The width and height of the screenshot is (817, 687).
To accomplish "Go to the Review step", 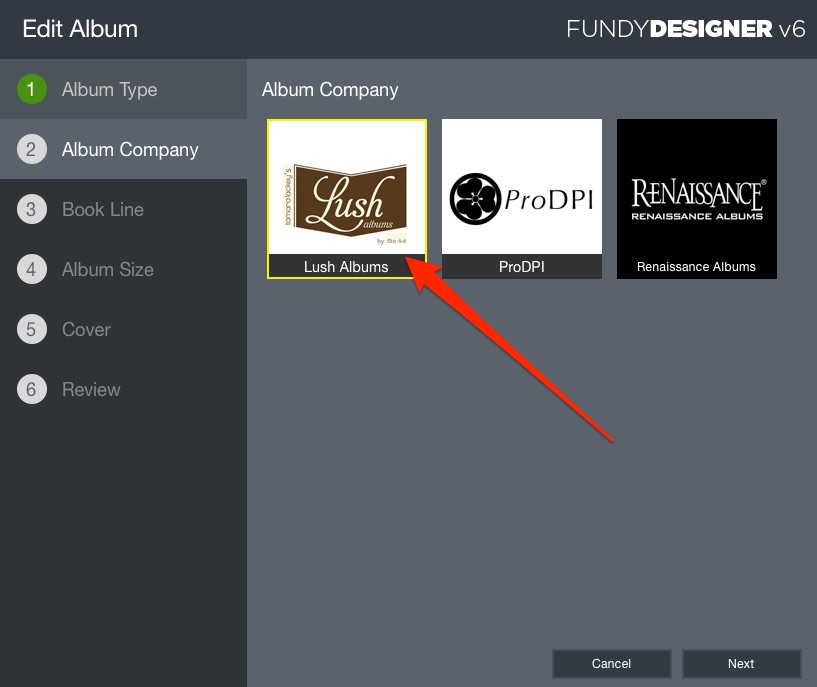I will click(x=123, y=389).
